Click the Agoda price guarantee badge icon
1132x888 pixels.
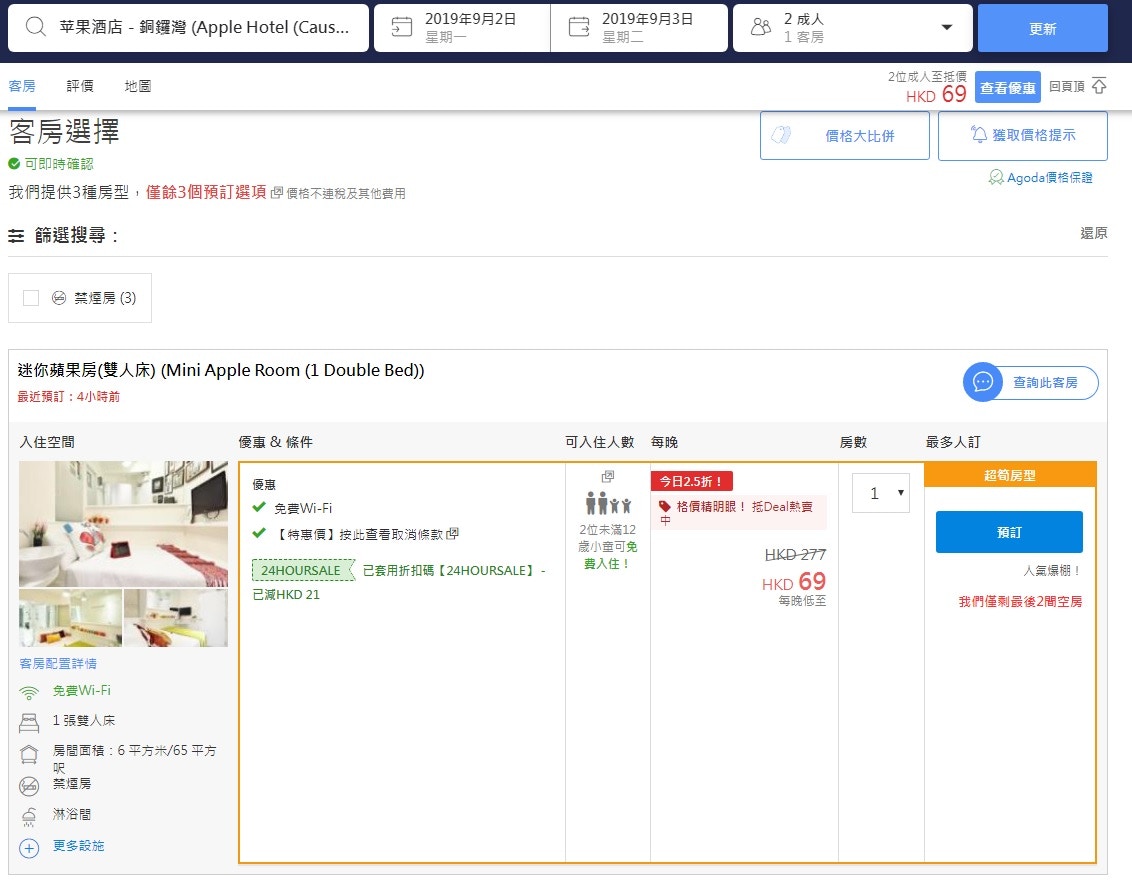pos(996,178)
